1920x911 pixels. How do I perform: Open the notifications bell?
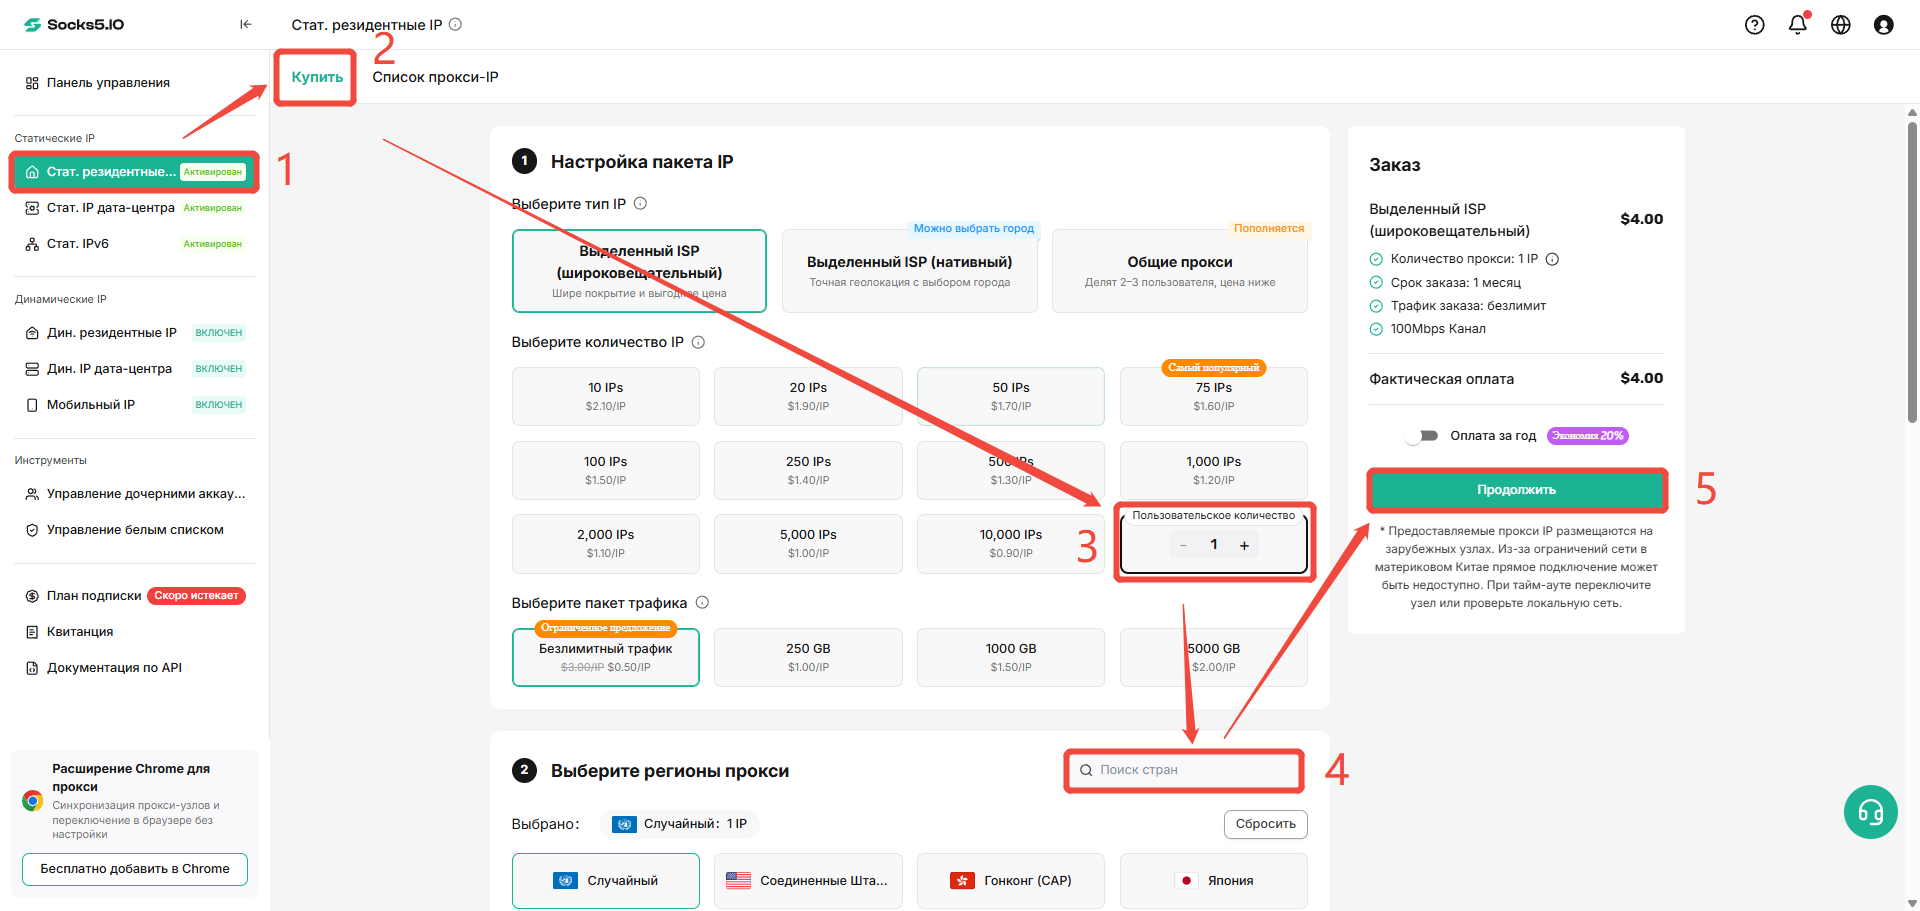(x=1797, y=25)
